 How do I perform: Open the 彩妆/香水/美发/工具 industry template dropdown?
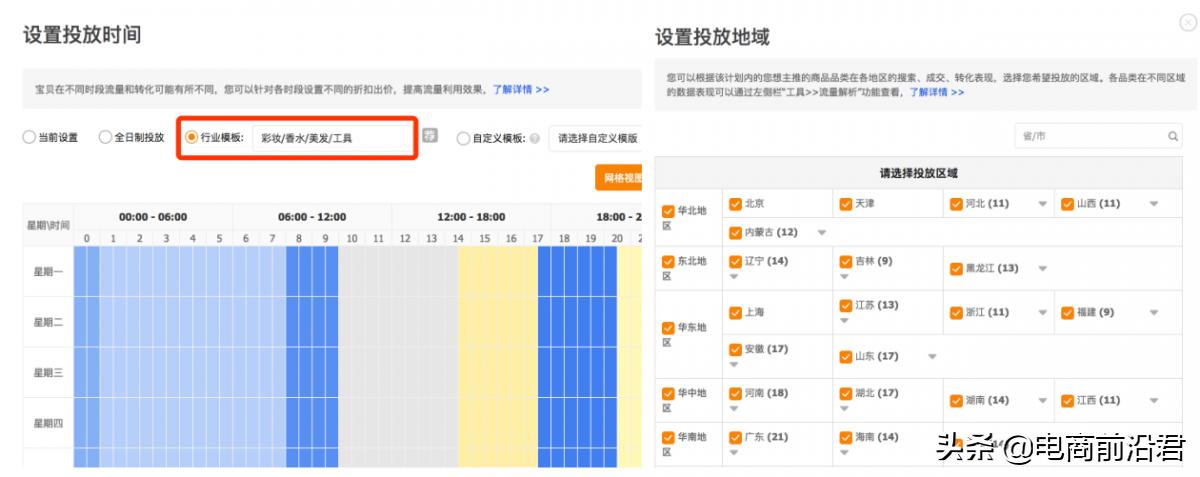point(332,138)
